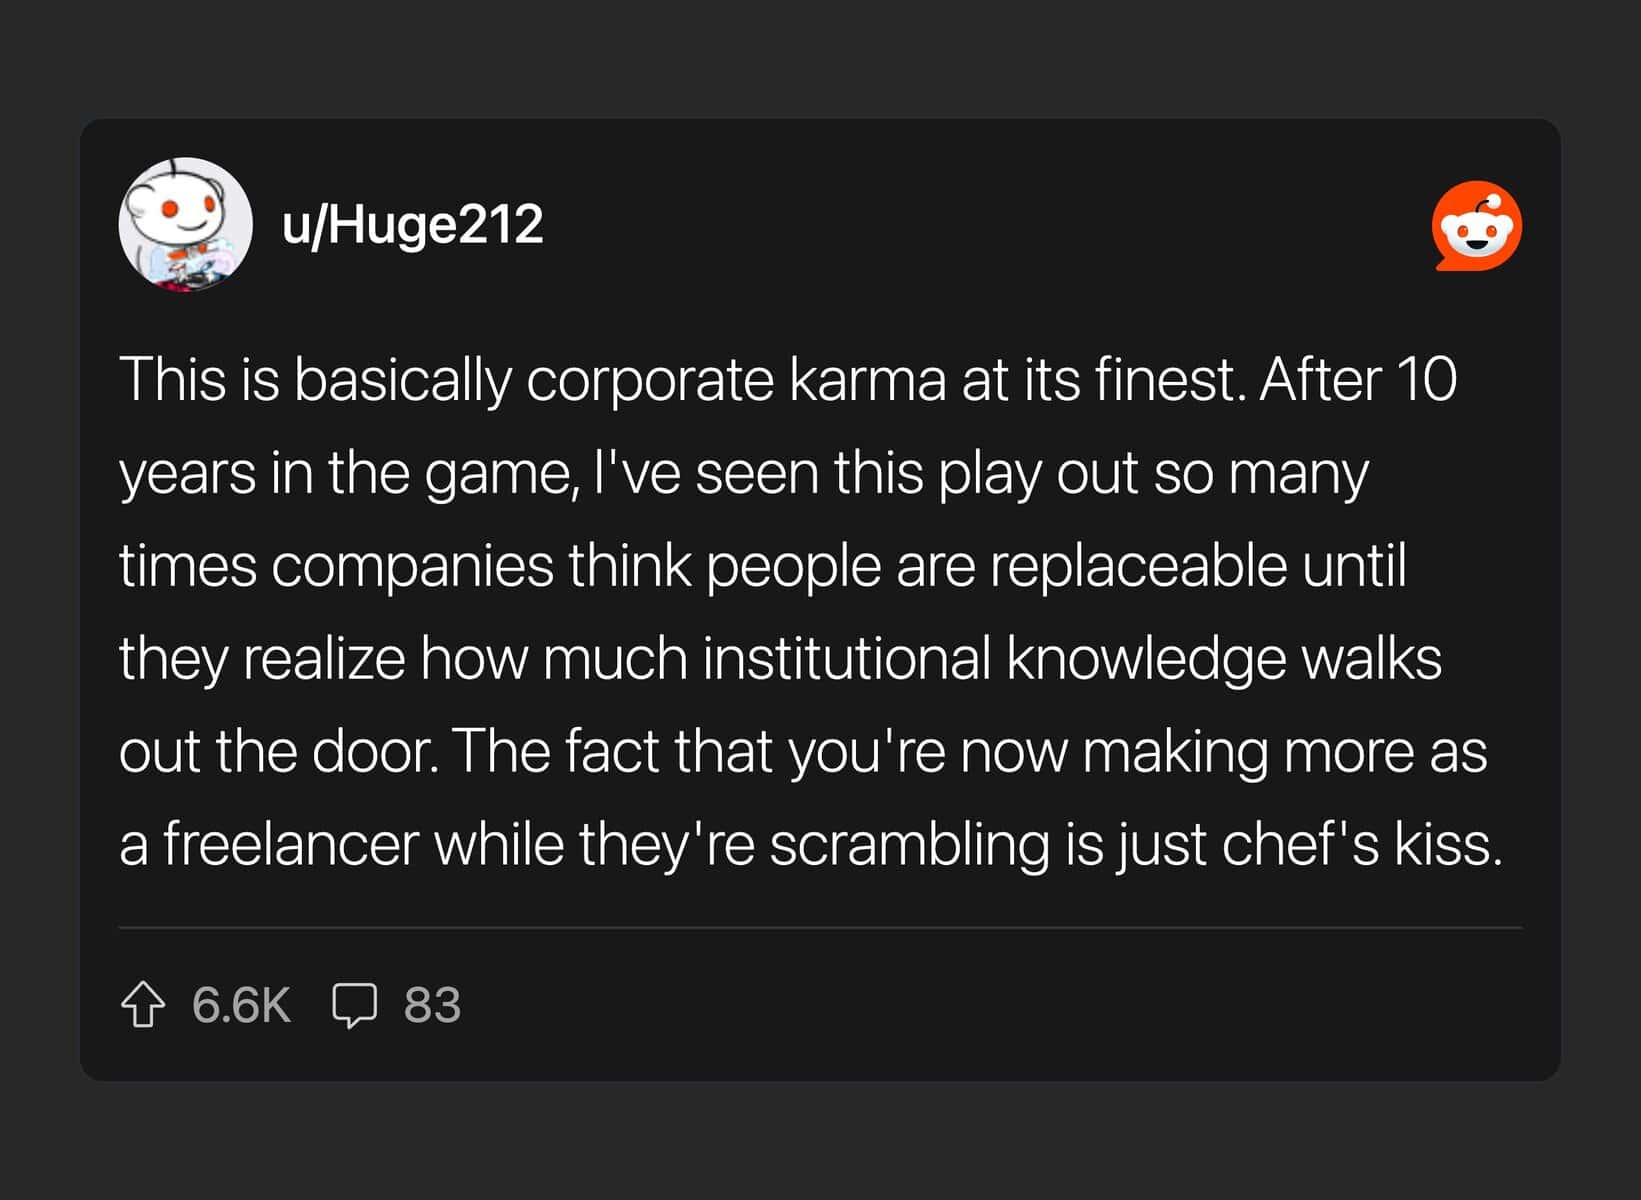The height and width of the screenshot is (1200, 1641).
Task: Click the horizontal divider above the vote counts
Action: 820,928
